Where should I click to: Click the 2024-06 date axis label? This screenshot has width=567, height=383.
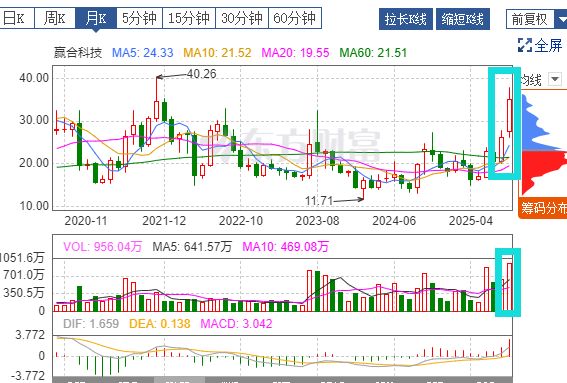tap(394, 221)
